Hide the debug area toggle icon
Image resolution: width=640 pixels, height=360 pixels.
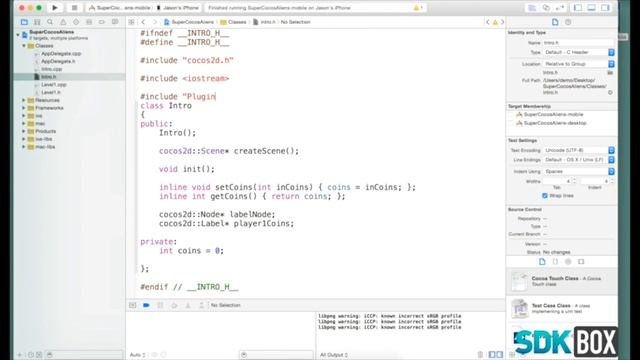(x=133, y=305)
